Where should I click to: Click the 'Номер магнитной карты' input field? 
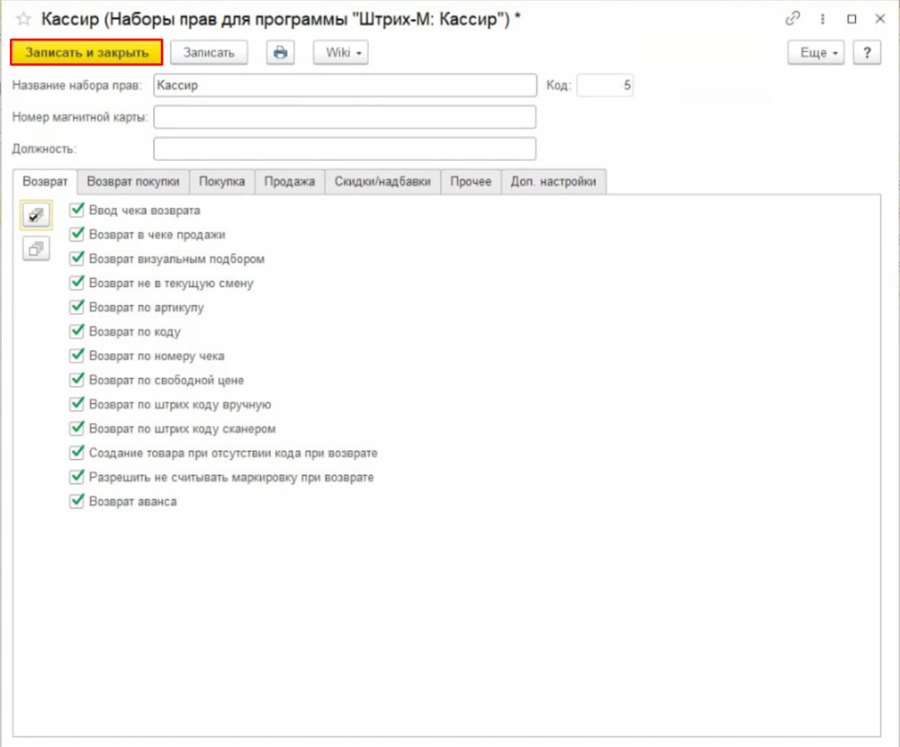[345, 117]
